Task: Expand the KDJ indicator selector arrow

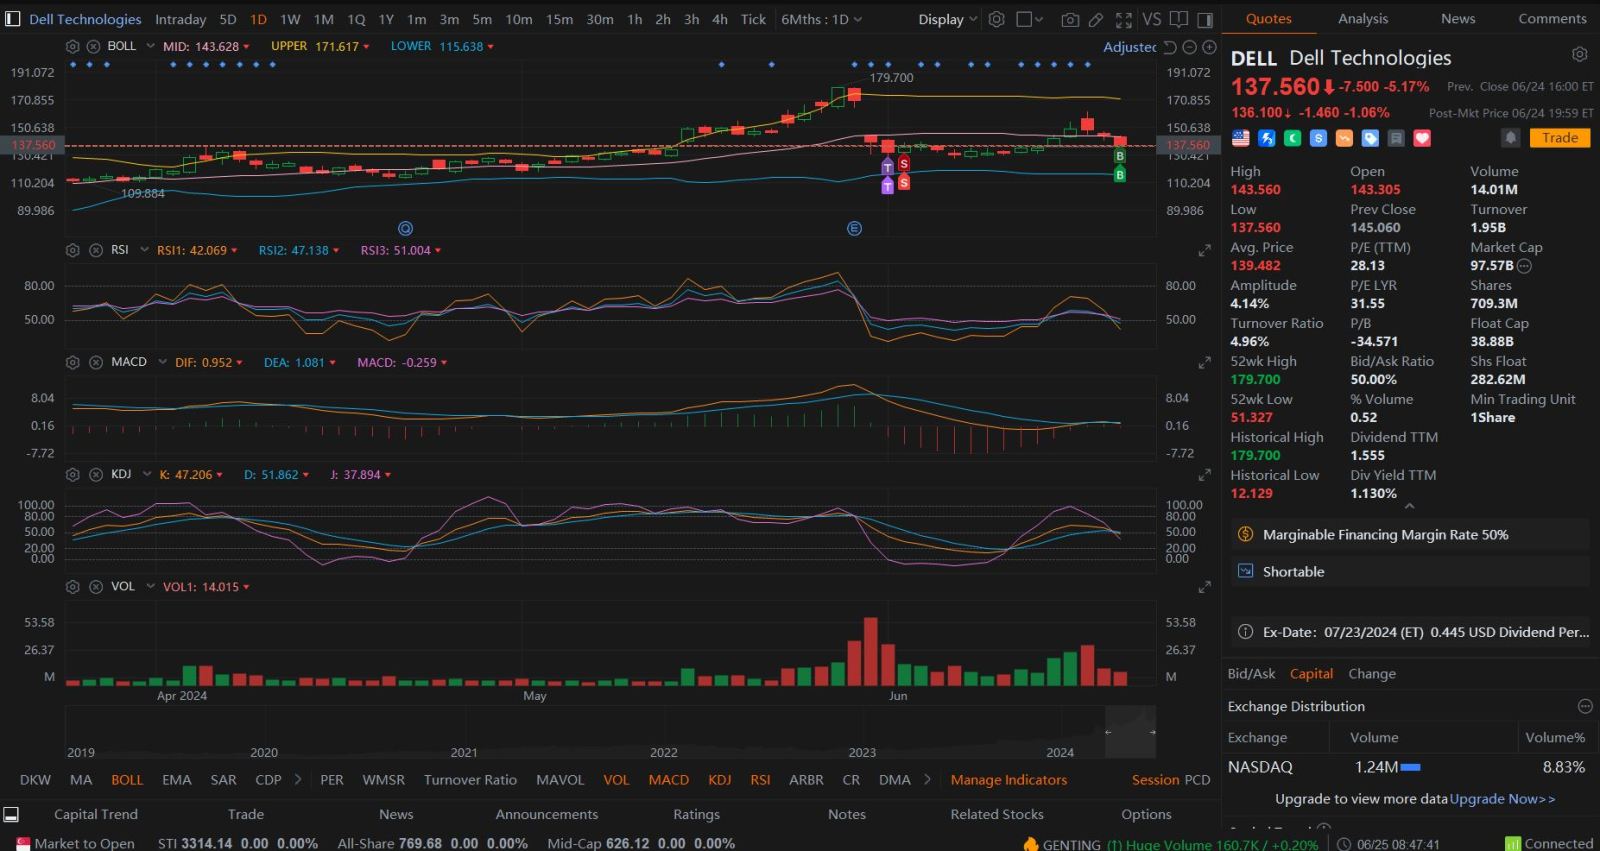Action: pyautogui.click(x=147, y=473)
